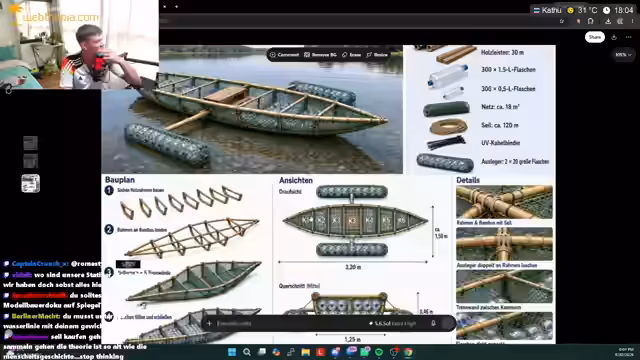
Task: Click the plus attach icon in prompt bar
Action: 209,324
